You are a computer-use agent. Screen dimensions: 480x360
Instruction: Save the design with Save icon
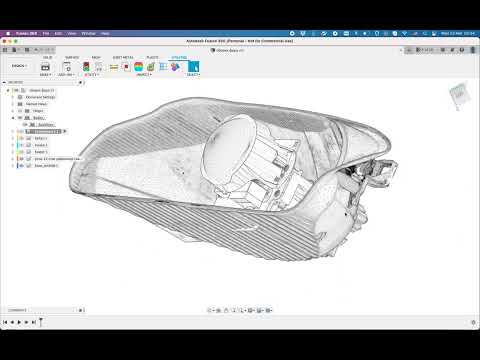click(27, 50)
